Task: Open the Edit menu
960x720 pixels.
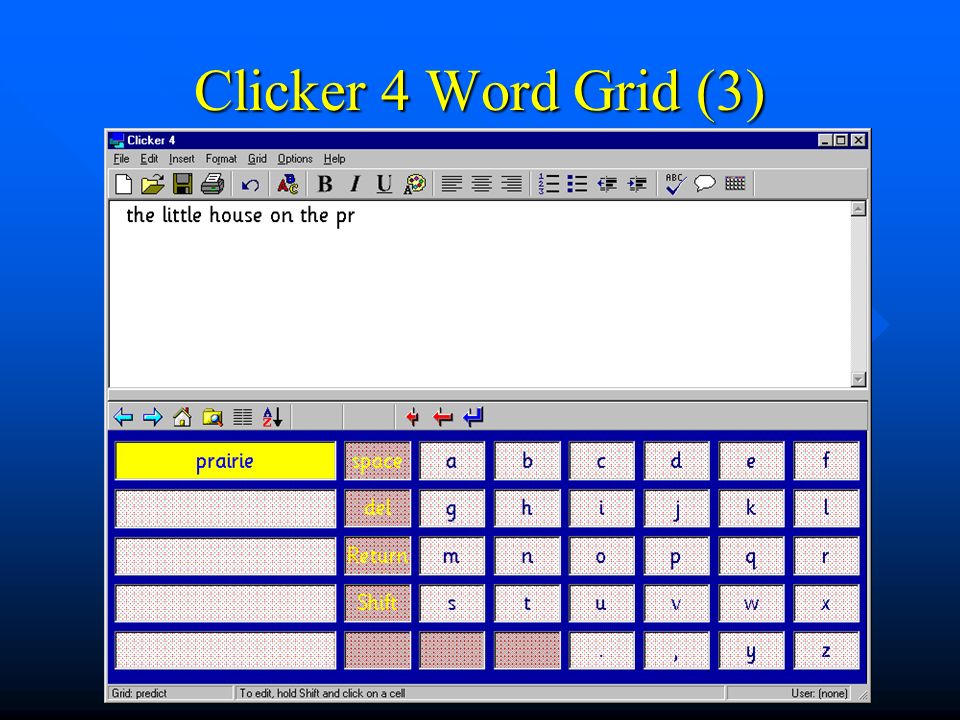Action: click(149, 159)
